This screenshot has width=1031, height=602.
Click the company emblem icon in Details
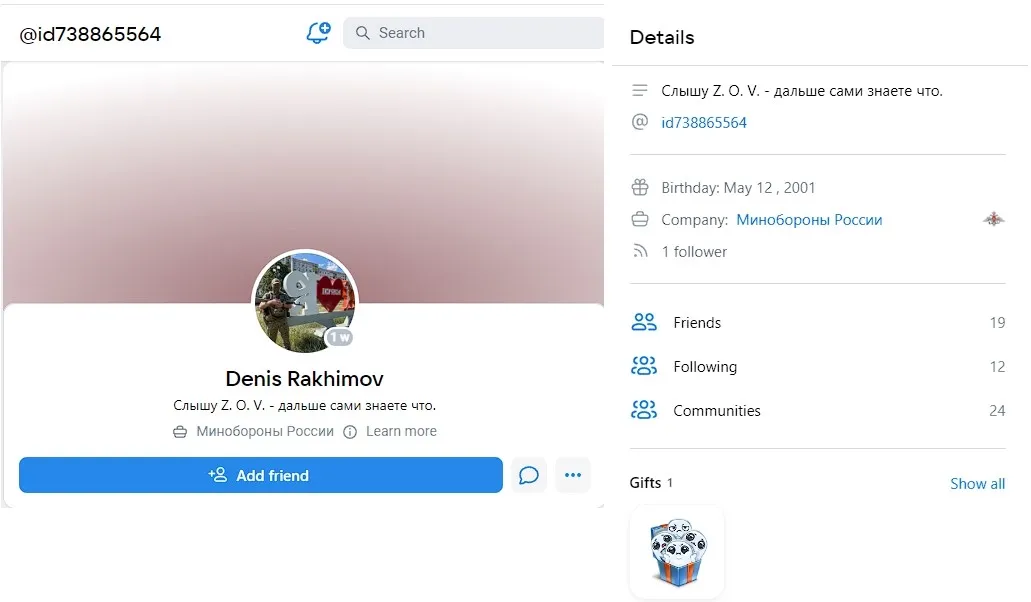pos(993,220)
